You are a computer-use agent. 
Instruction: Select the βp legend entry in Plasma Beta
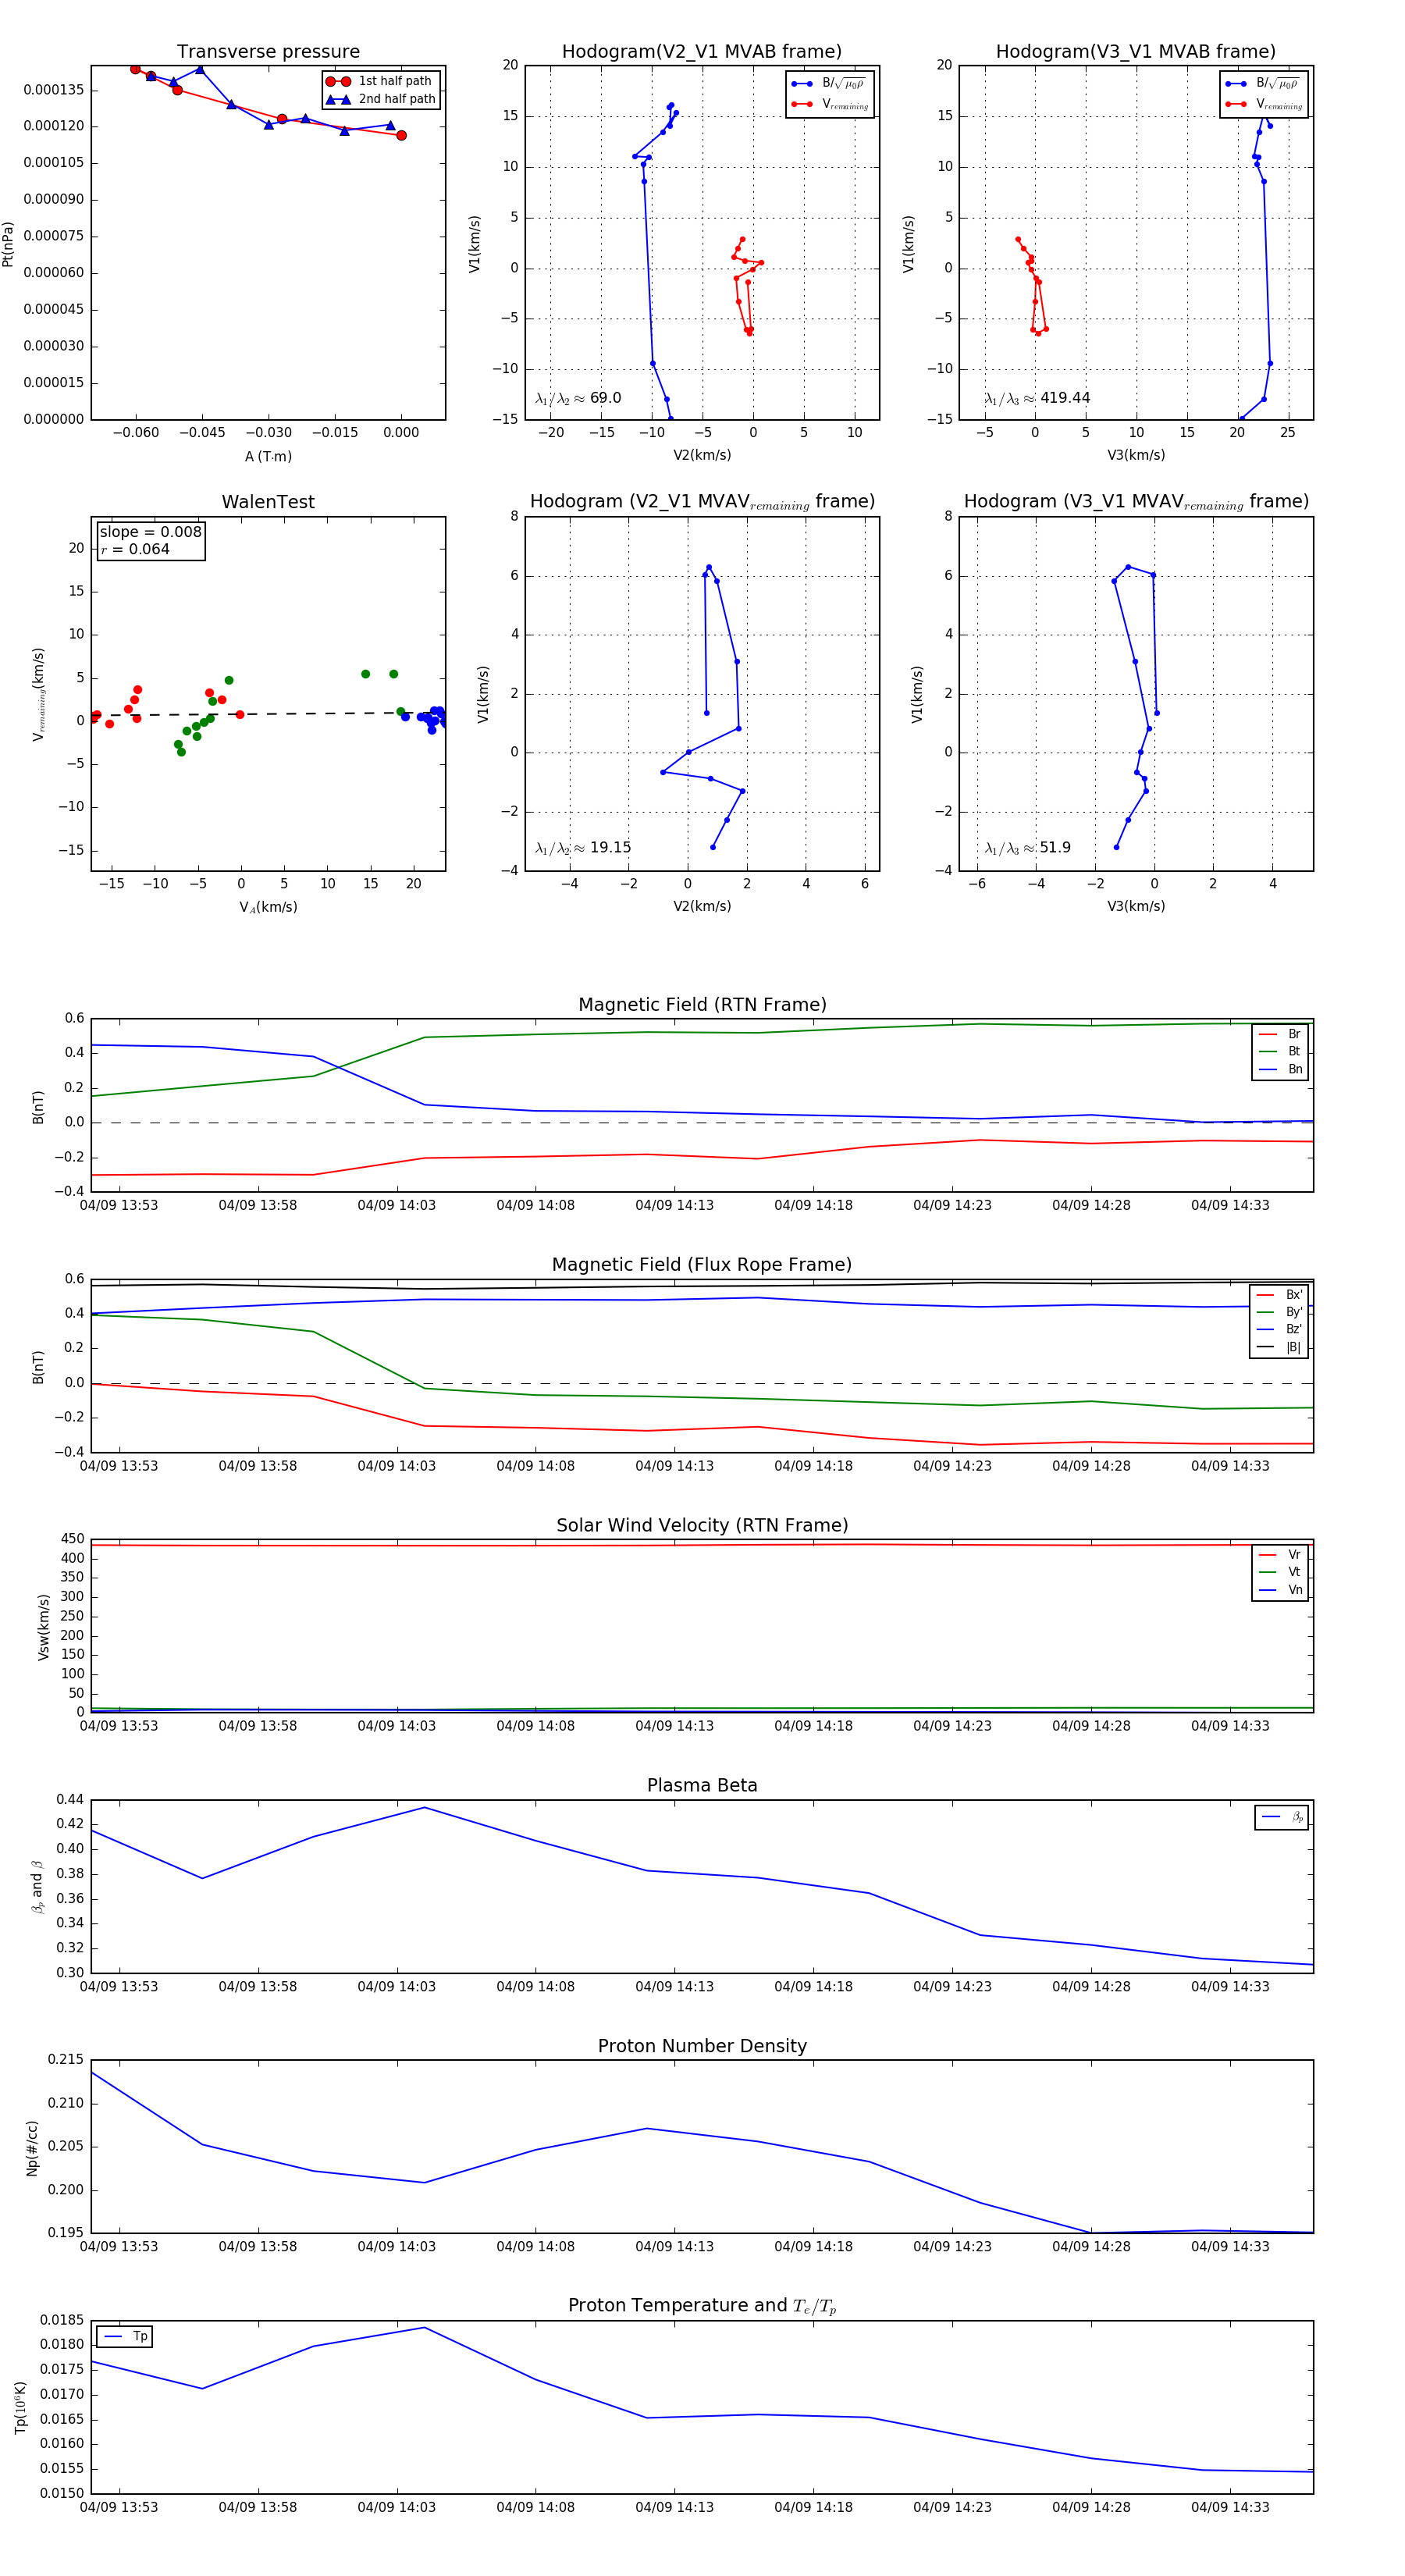[1283, 1817]
